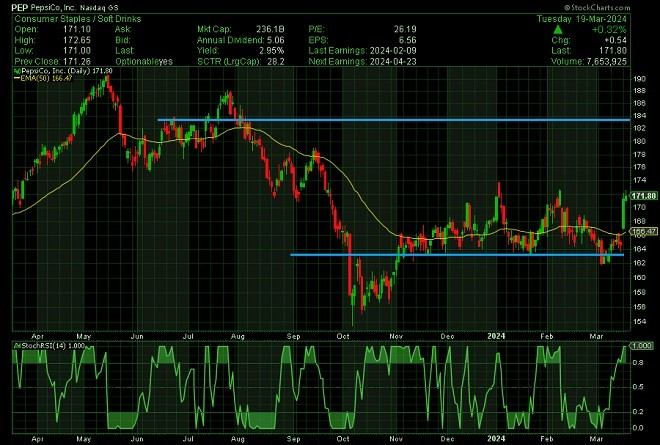
Task: Click the upper blue resistance line near 184
Action: pyautogui.click(x=394, y=120)
